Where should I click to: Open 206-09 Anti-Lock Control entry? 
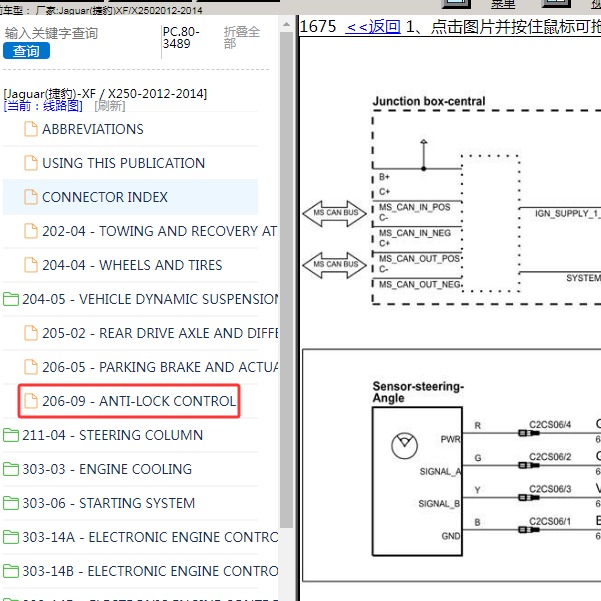(139, 401)
